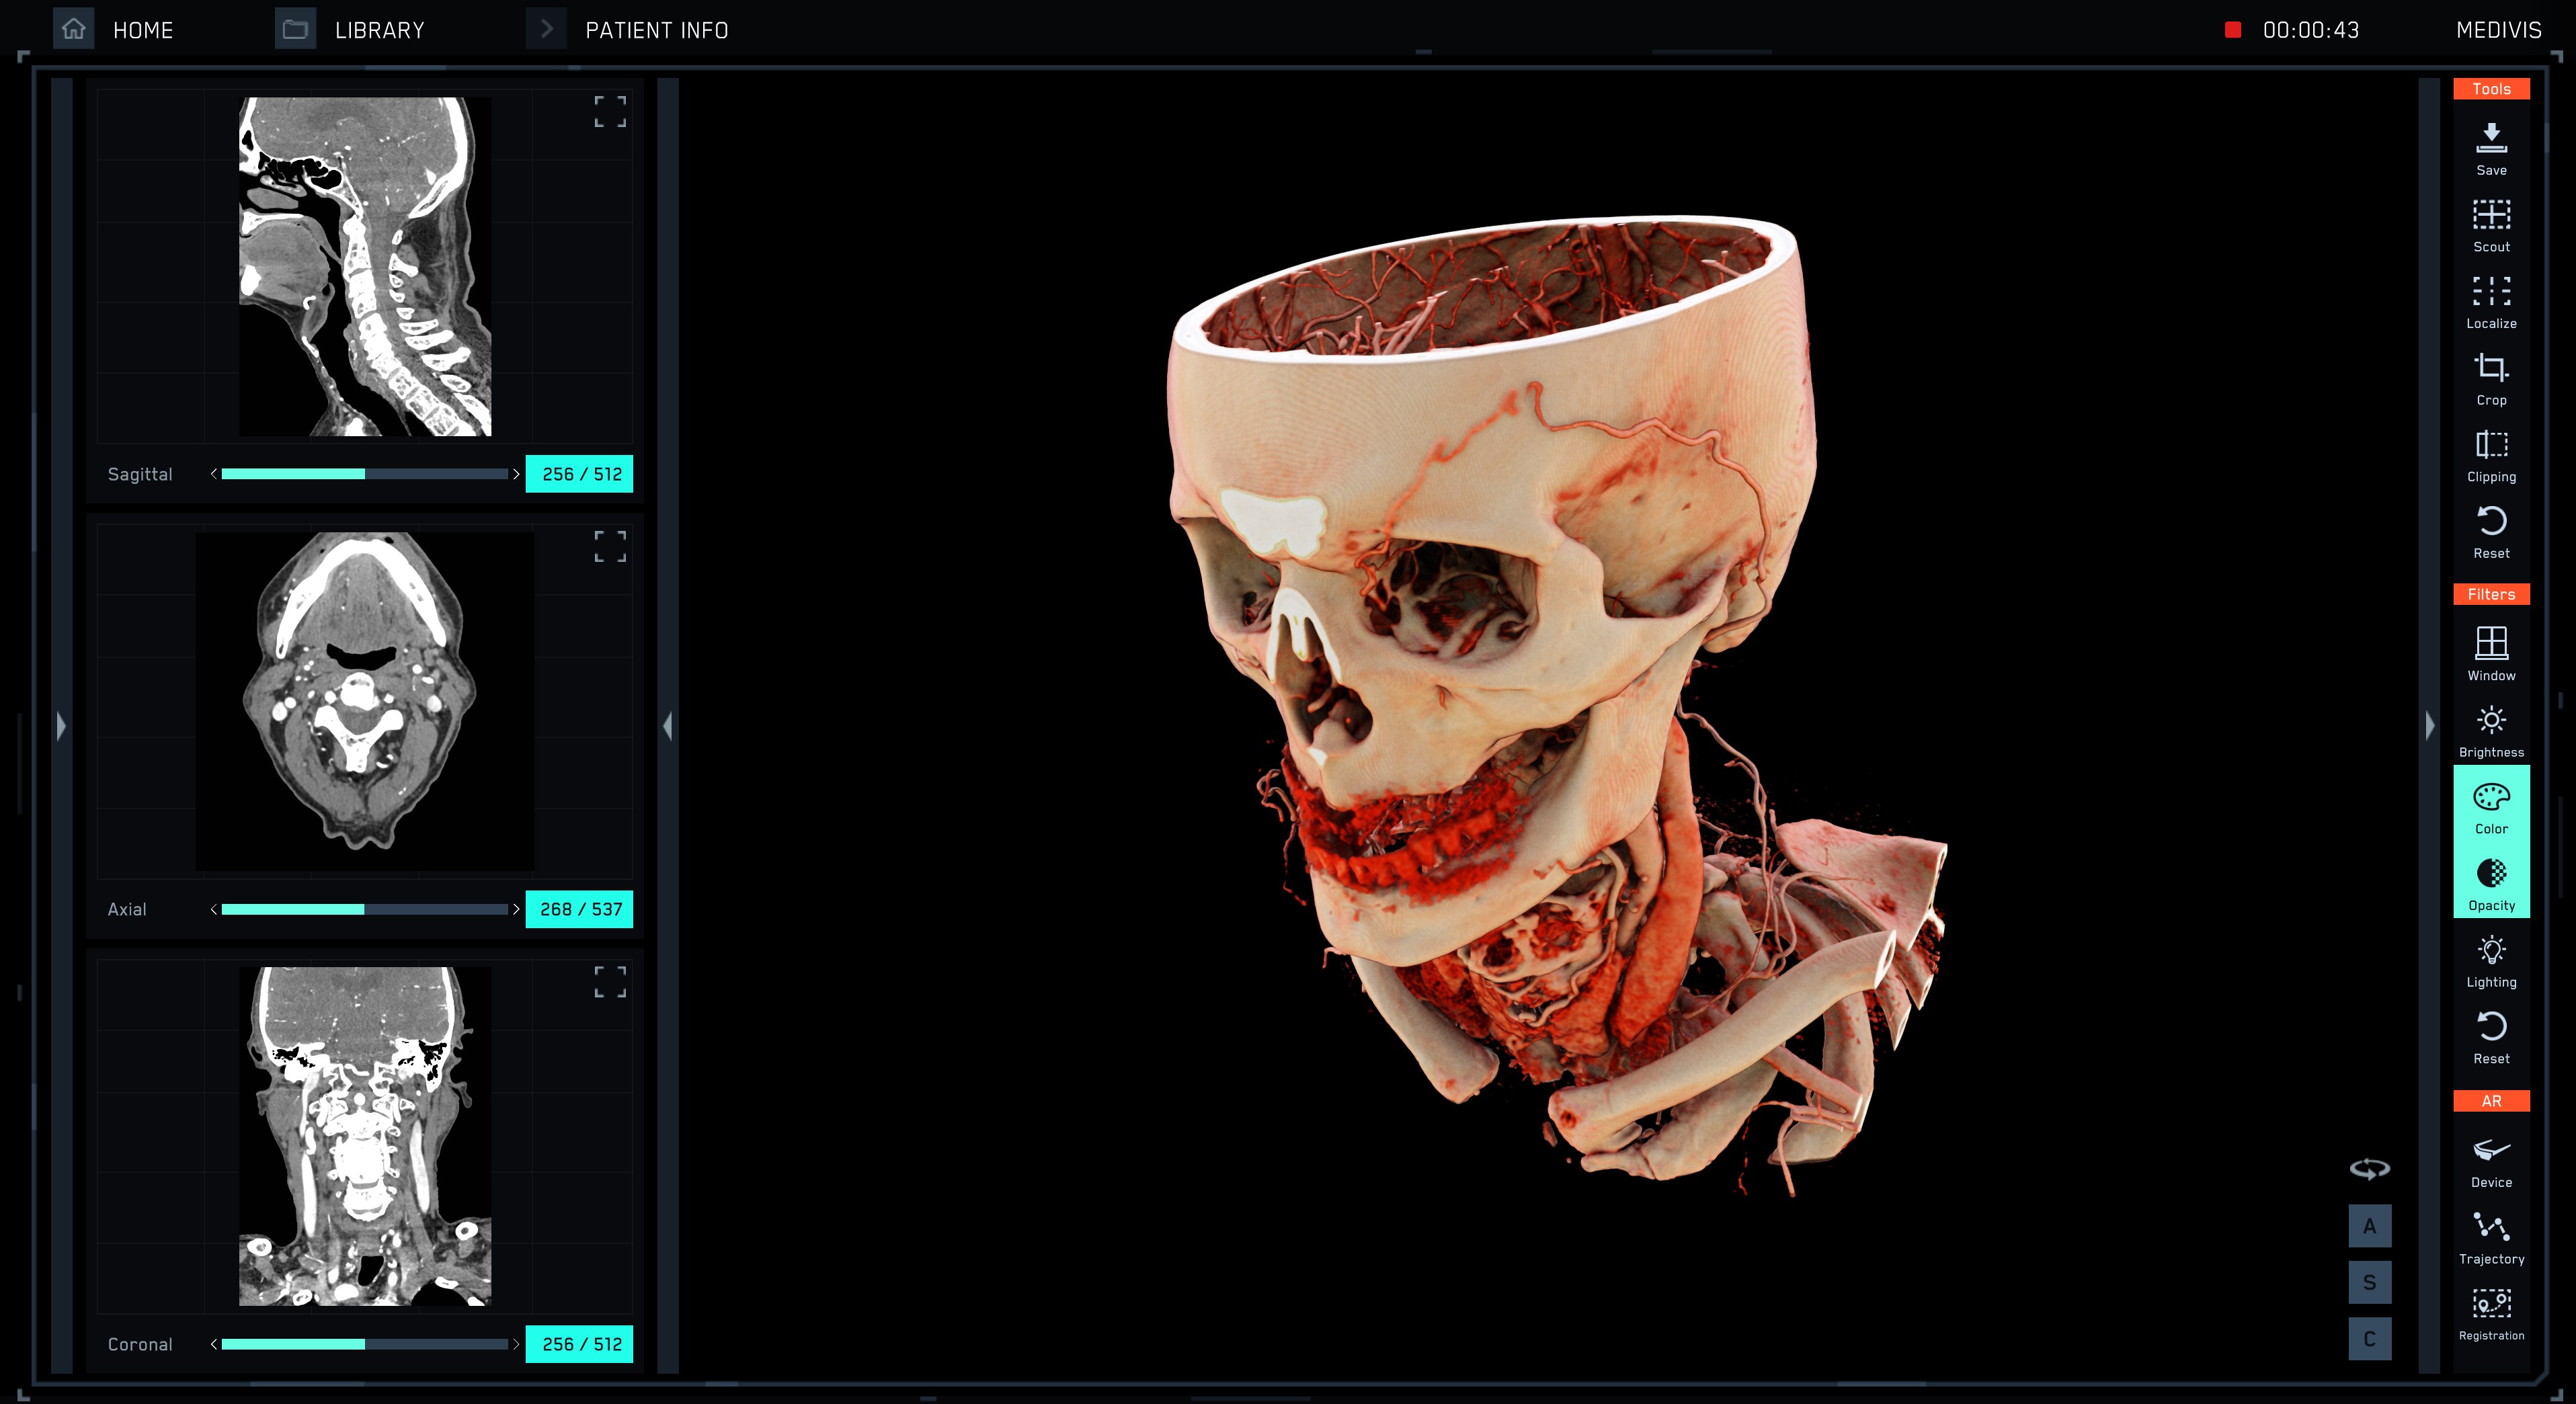This screenshot has width=2576, height=1404.
Task: Open the Scout tool
Action: coord(2491,217)
